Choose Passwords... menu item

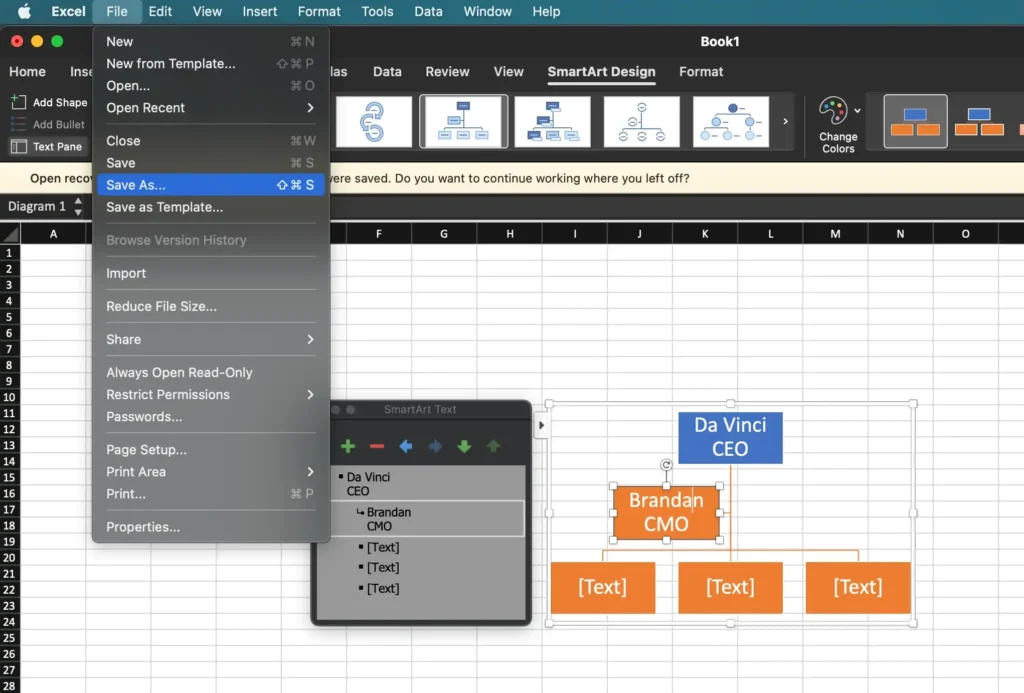(x=210, y=417)
